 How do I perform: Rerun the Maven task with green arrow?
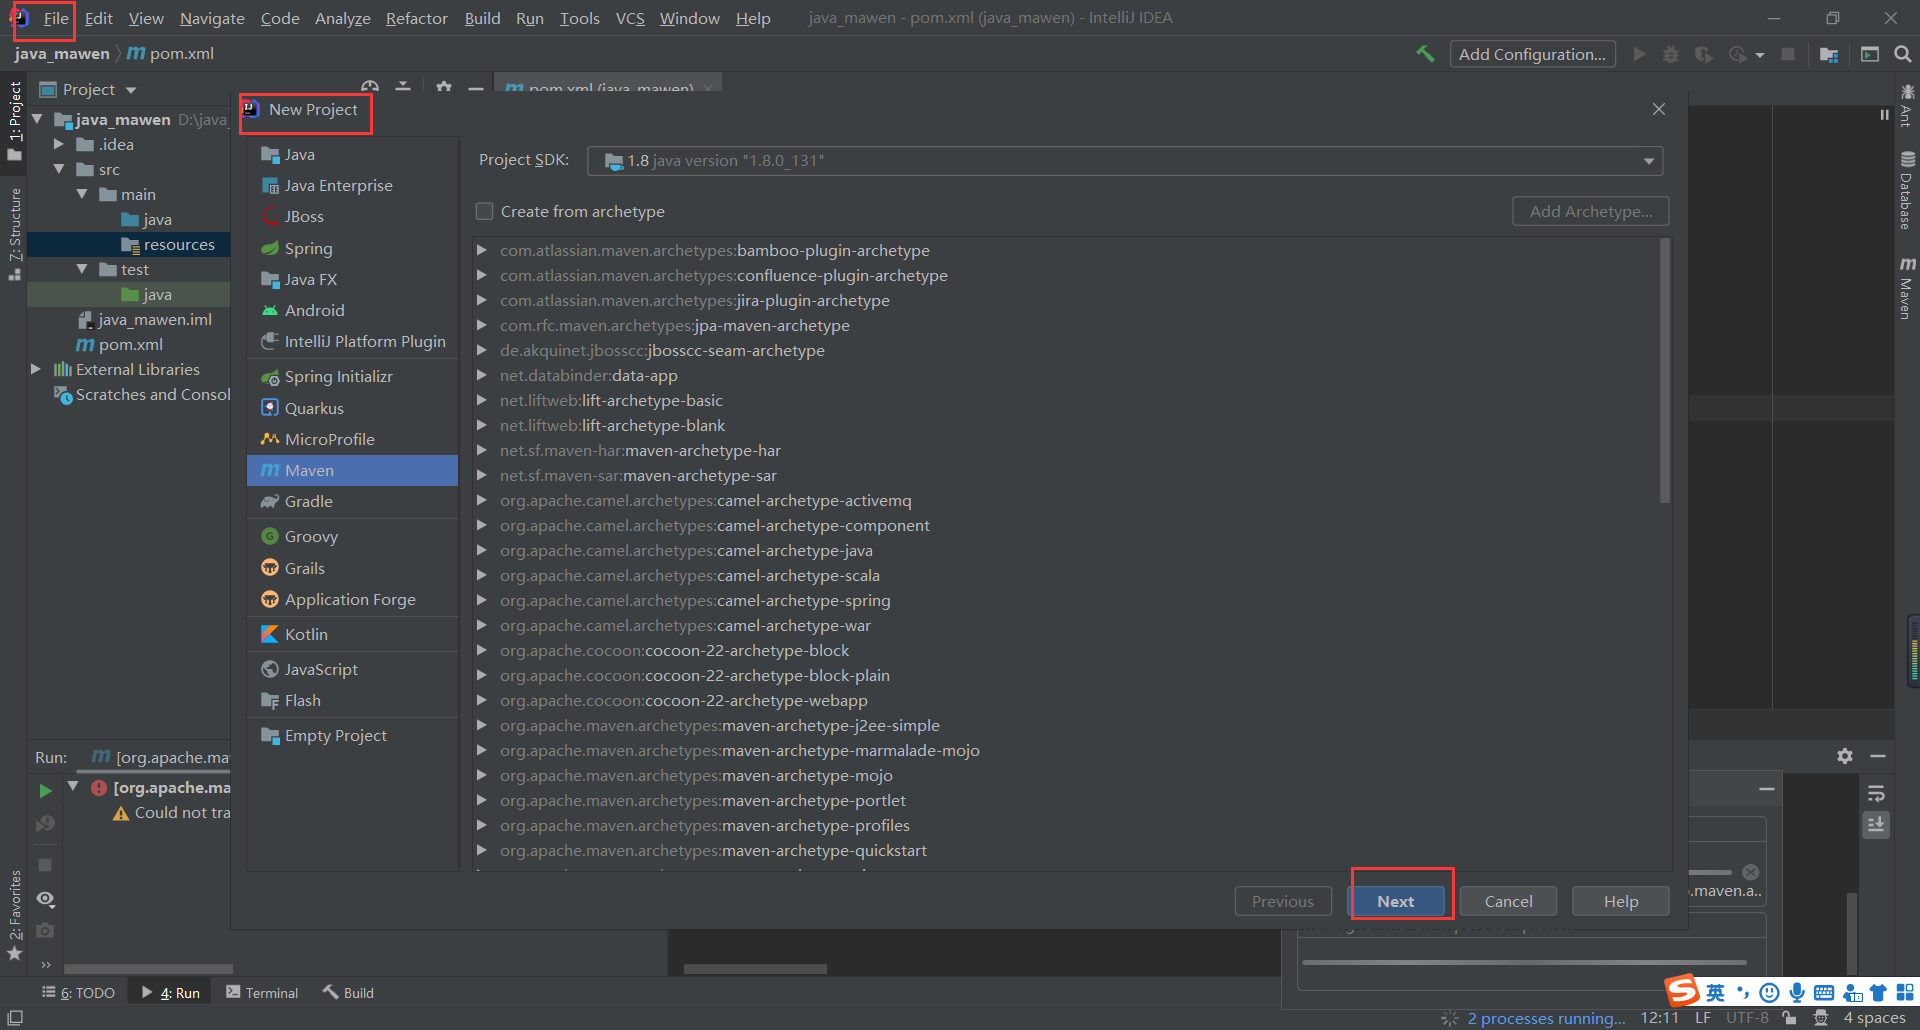(x=45, y=790)
